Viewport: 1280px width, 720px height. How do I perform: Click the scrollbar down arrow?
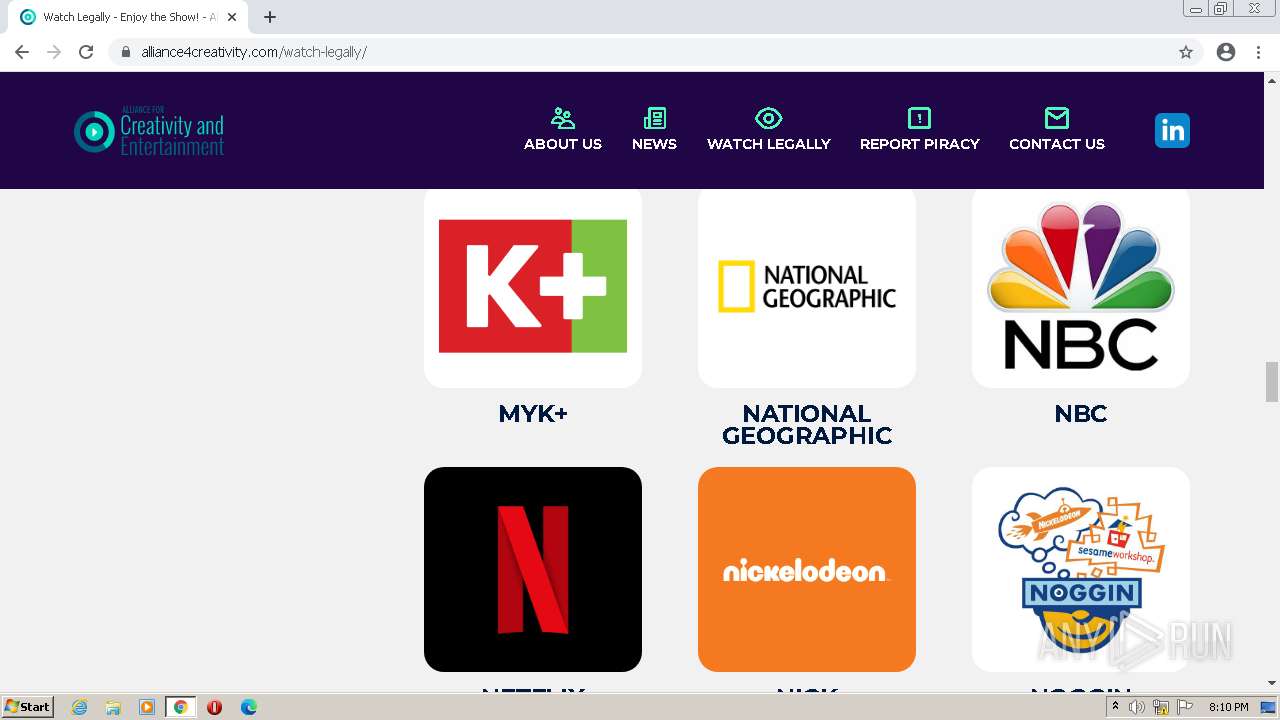point(1272,683)
